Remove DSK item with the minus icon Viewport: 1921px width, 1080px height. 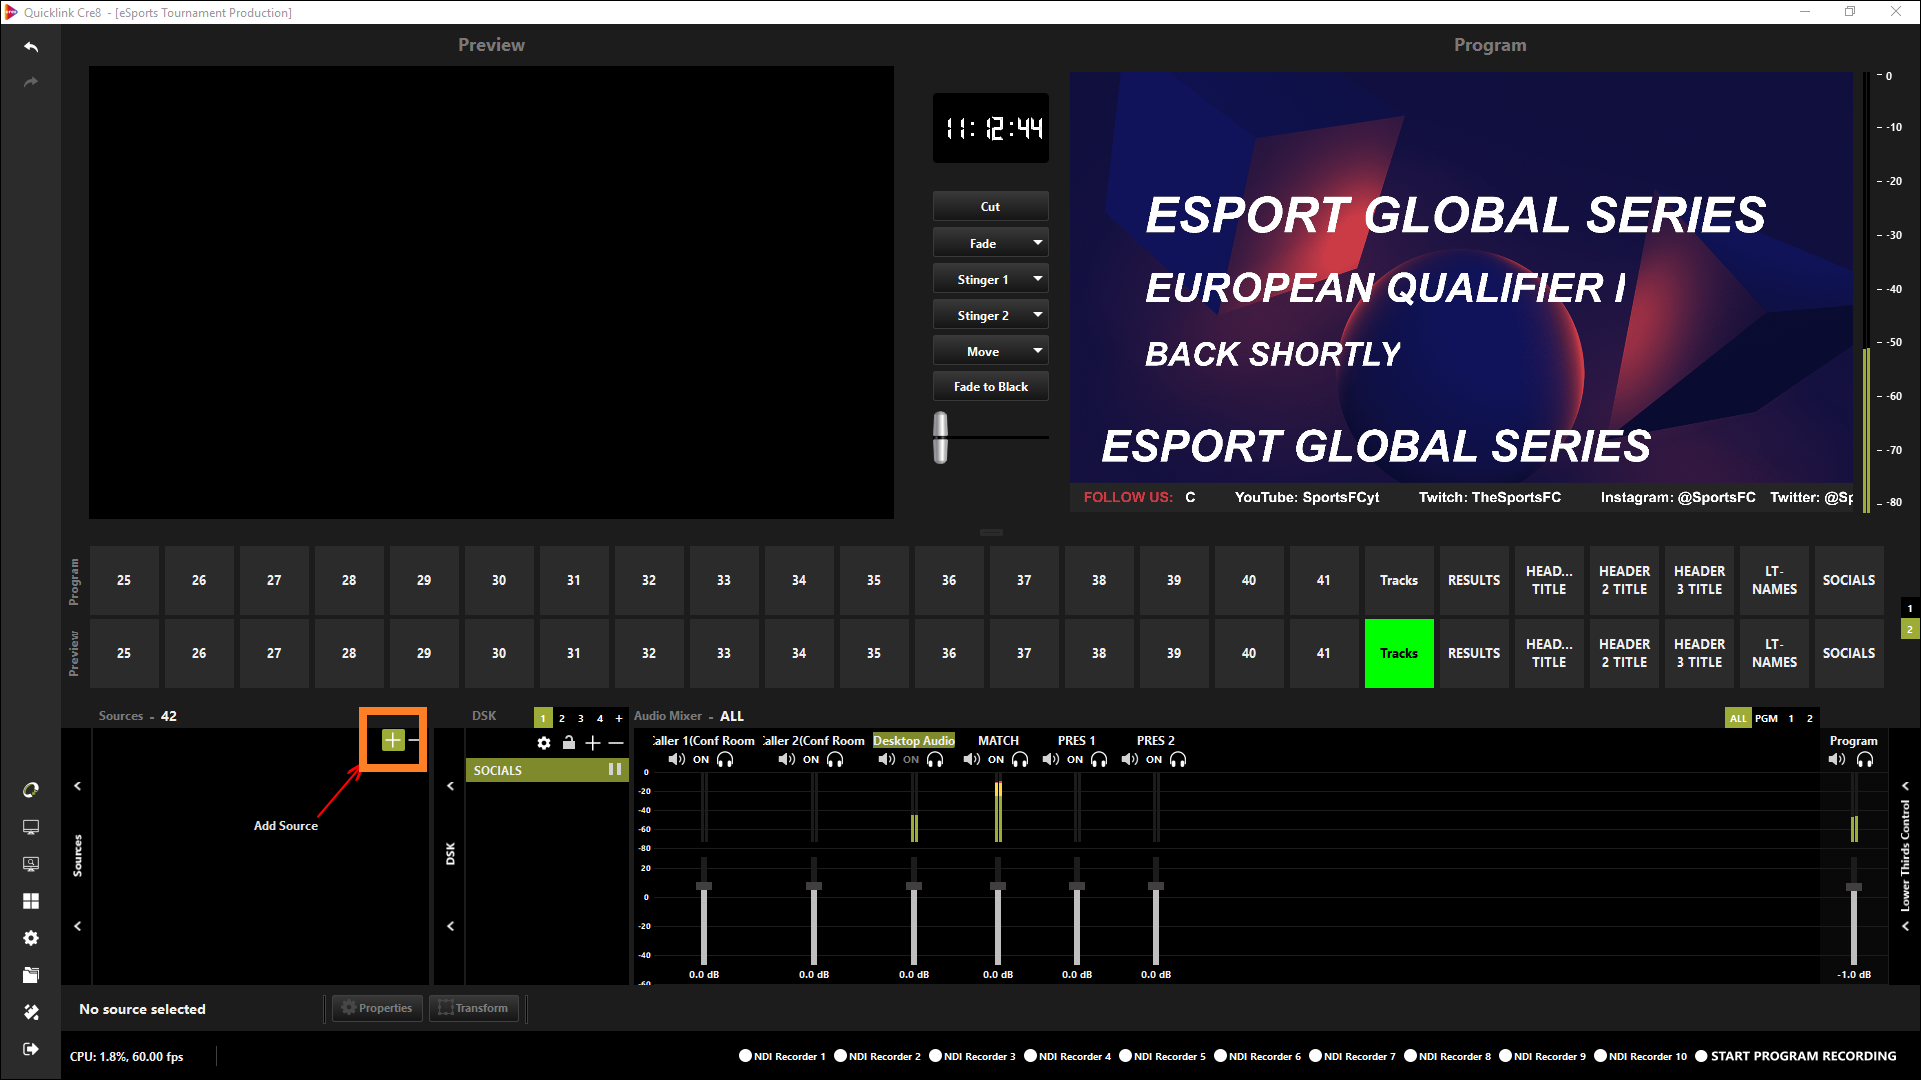pos(616,743)
